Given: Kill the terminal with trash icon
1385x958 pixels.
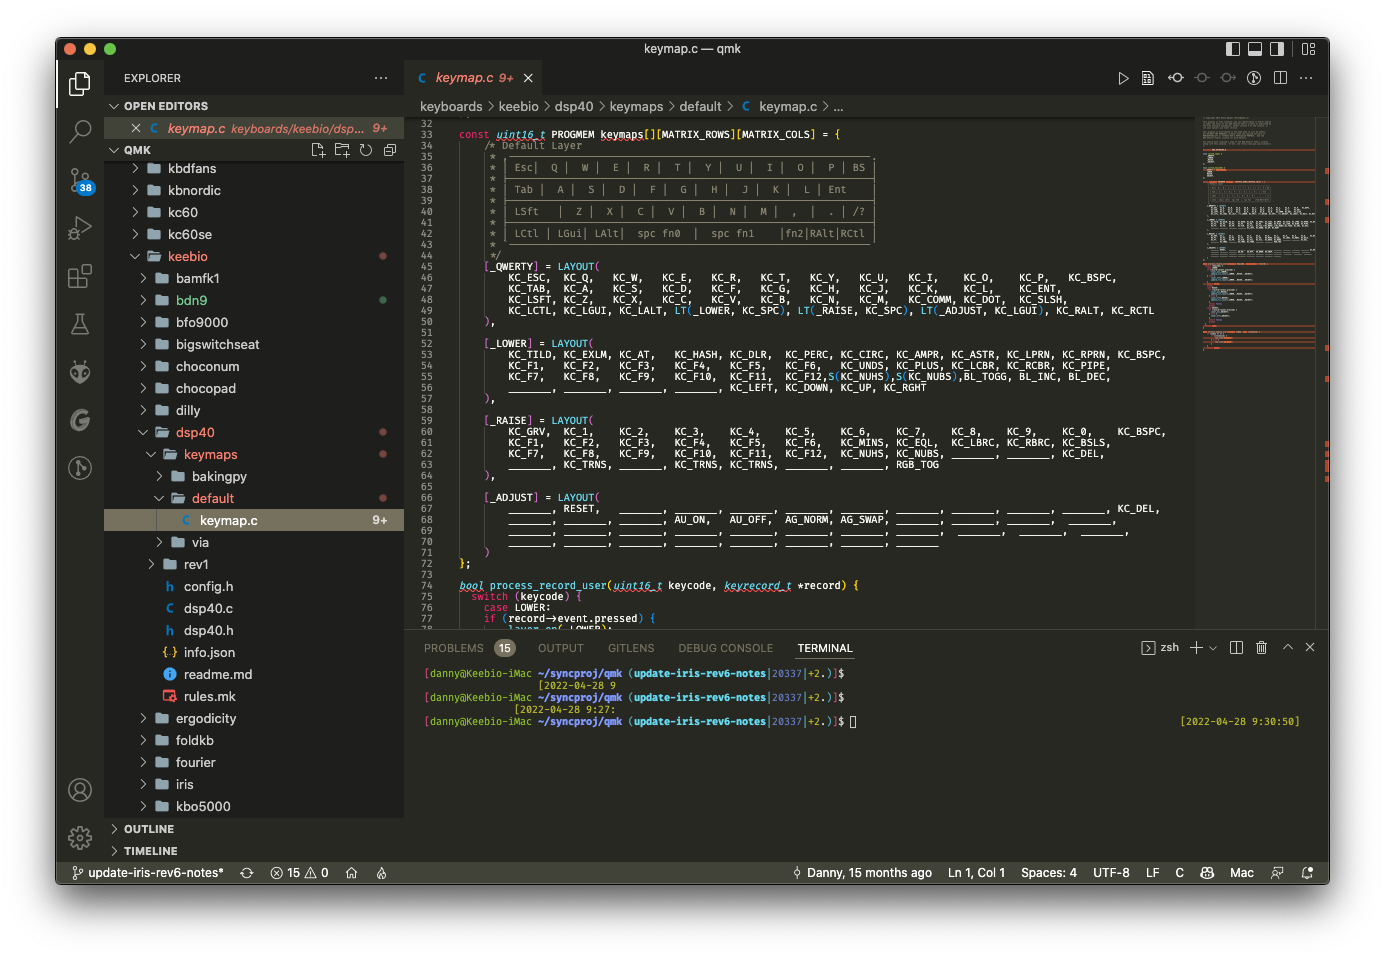Looking at the screenshot, I should click(x=1261, y=648).
